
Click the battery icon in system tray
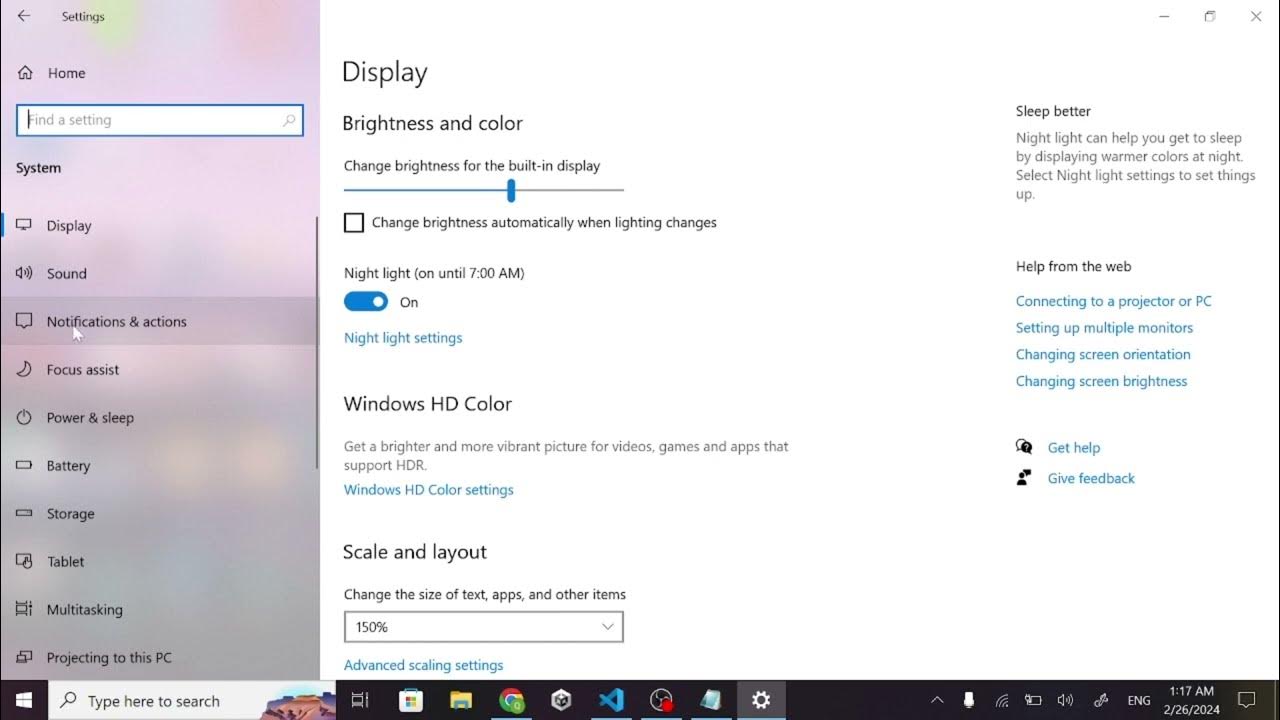(1033, 700)
